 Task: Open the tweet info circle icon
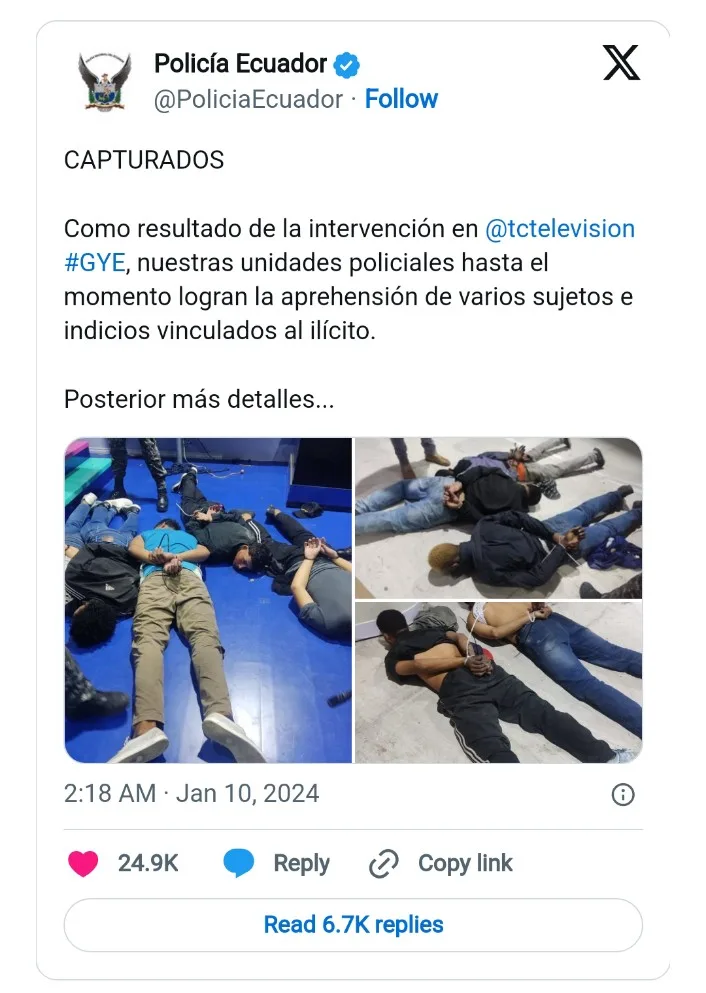point(623,794)
